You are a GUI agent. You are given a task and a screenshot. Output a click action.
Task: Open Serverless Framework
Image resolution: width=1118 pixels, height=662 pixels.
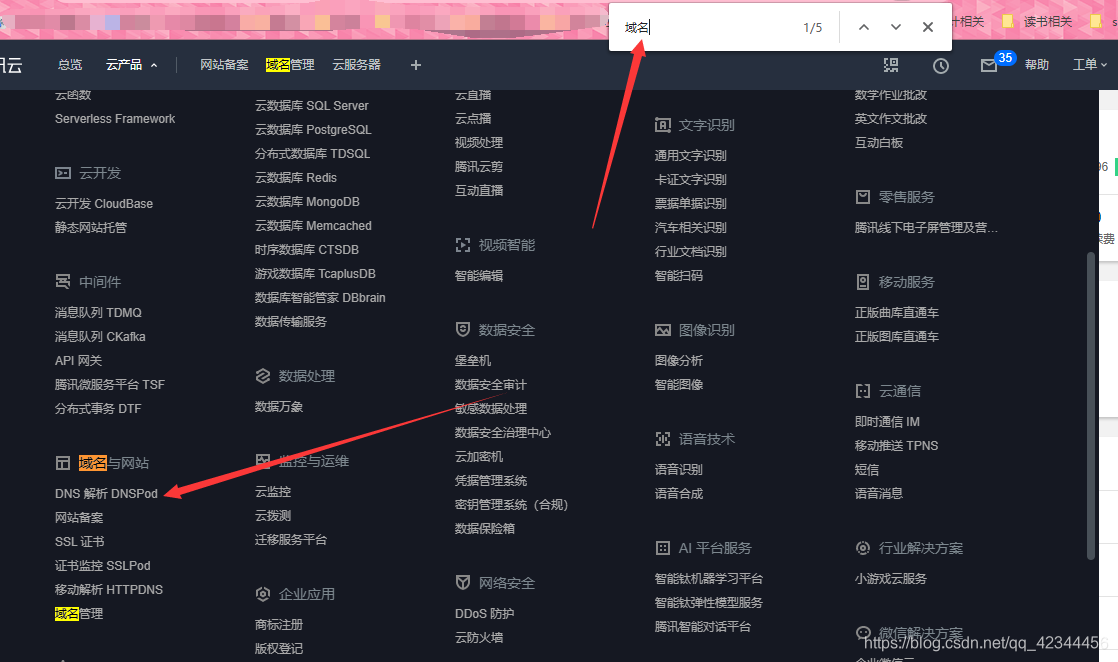point(115,119)
